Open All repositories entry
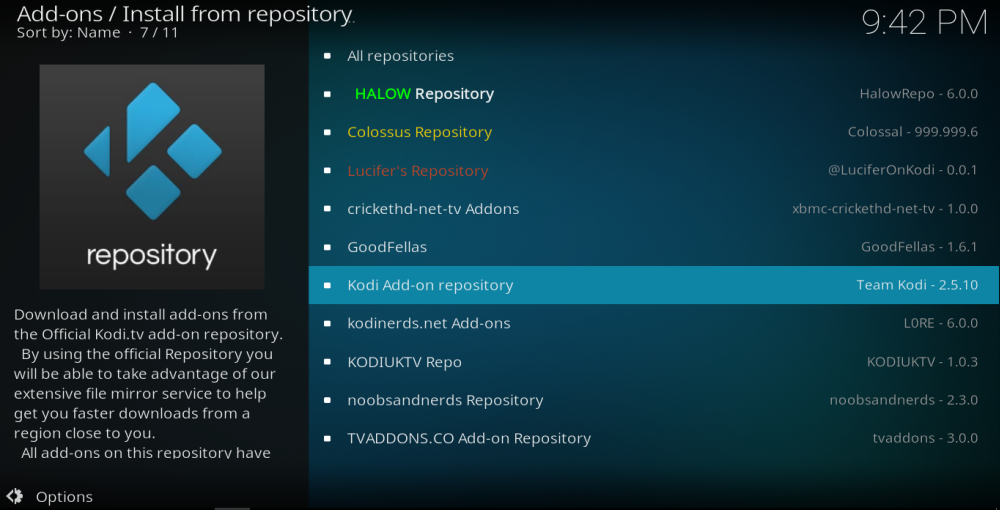The image size is (1000, 510). pos(400,56)
